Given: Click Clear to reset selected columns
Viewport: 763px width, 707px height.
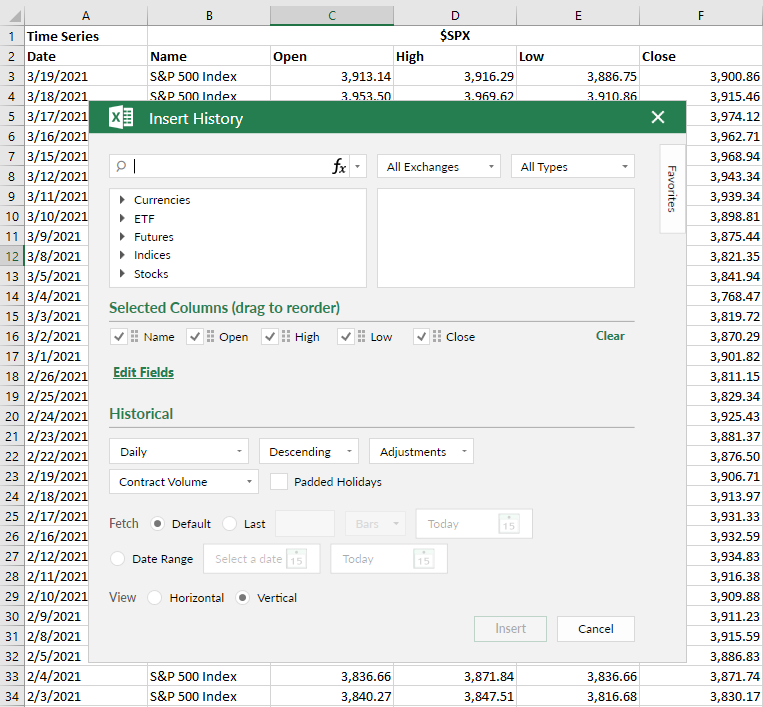Looking at the screenshot, I should click(x=610, y=336).
